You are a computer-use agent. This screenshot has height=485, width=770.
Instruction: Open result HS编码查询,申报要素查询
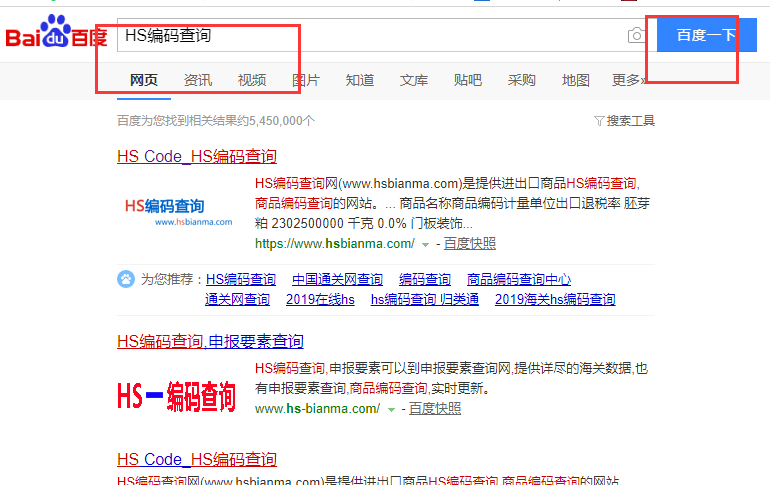point(210,341)
